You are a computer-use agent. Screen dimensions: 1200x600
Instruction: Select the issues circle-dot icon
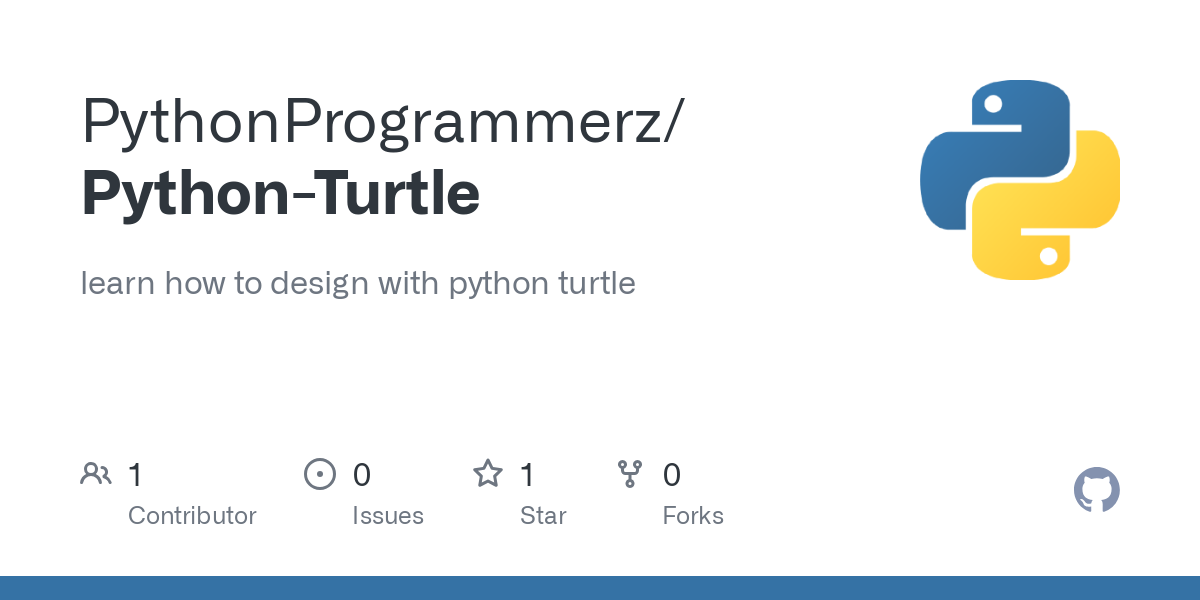coord(320,473)
